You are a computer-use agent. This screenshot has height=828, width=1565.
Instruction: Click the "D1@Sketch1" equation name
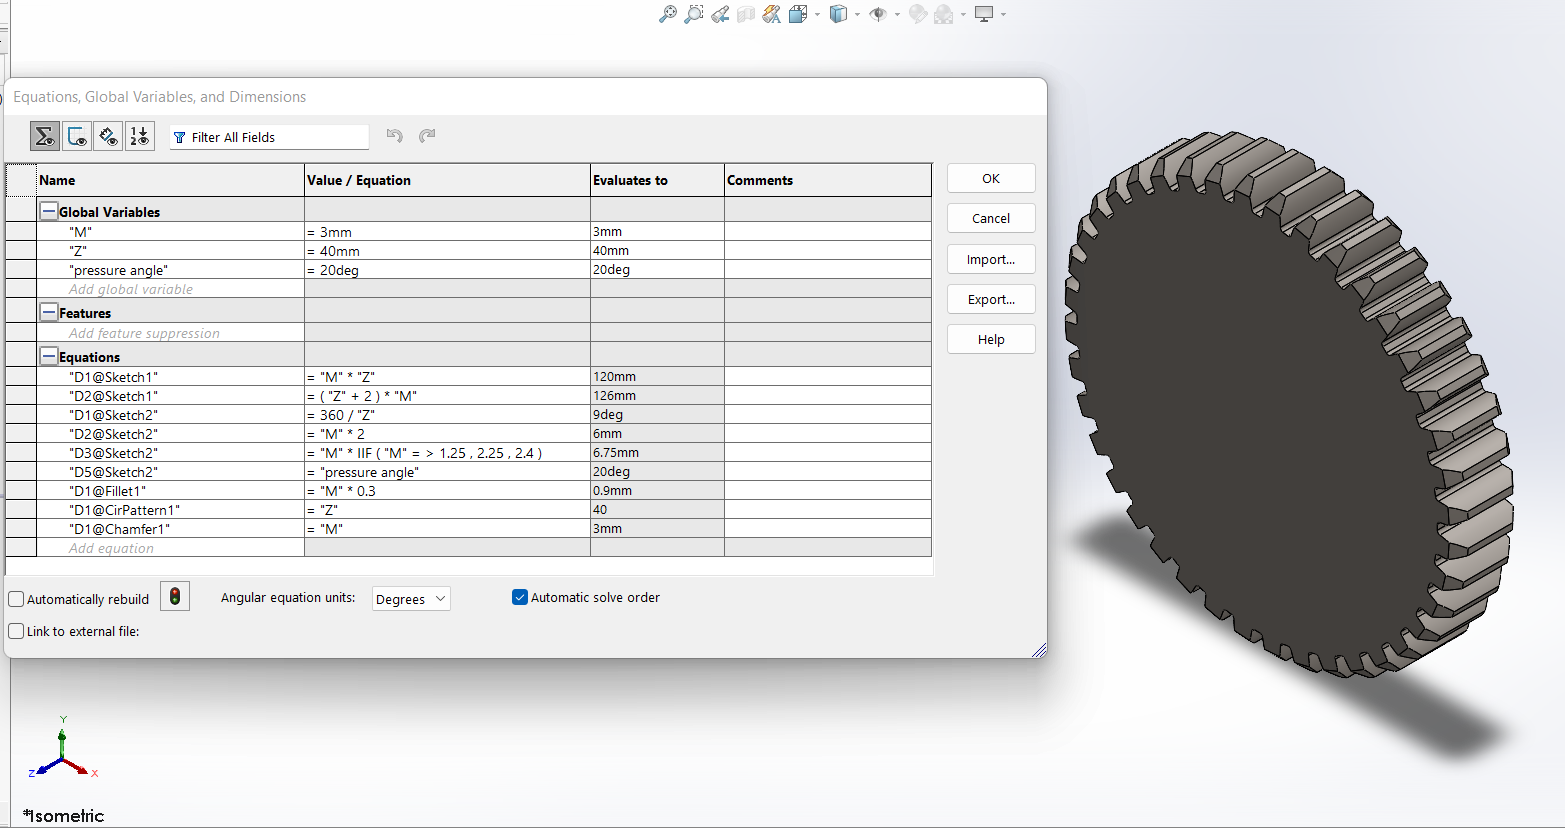pos(113,377)
